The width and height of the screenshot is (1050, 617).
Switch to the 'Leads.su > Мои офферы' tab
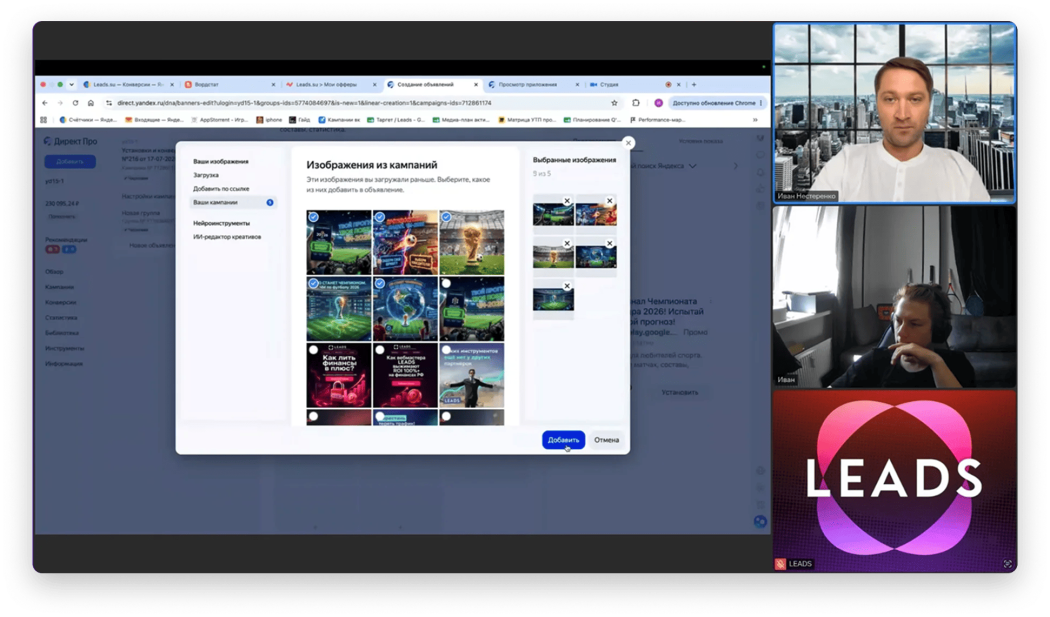coord(329,85)
